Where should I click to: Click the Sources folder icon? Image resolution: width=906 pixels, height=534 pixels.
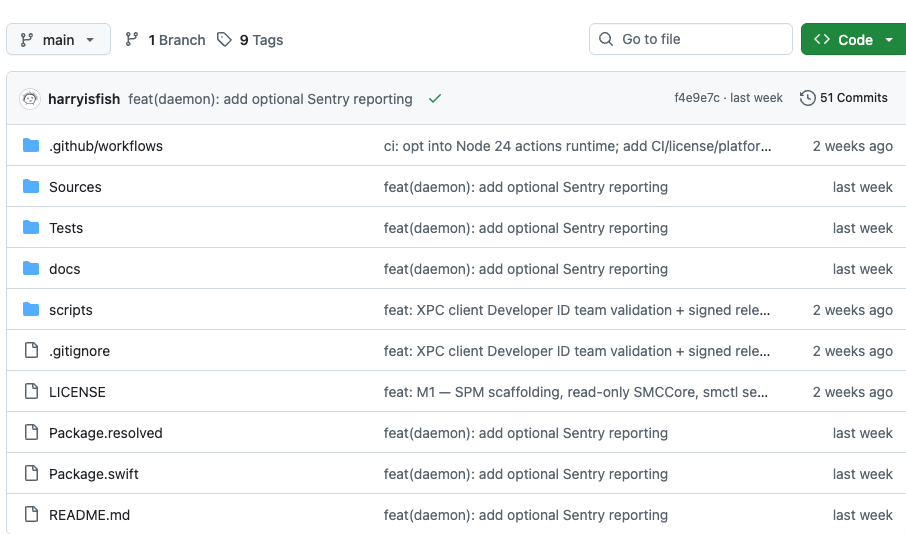pos(31,186)
